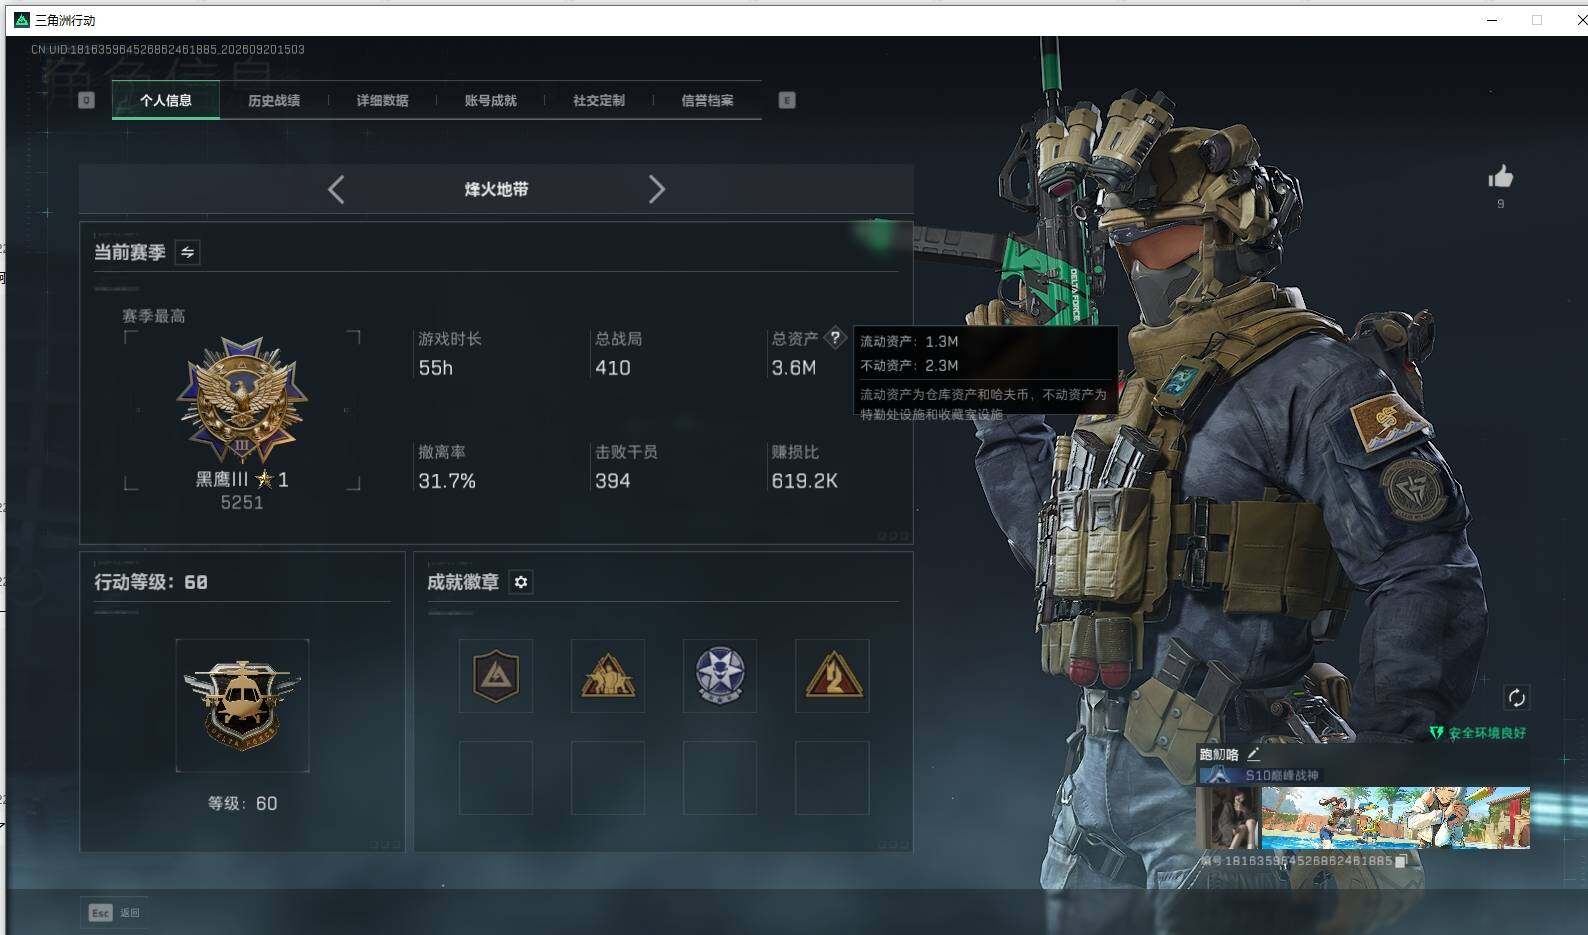Screen dimensions: 1588x935
Task: Go to the 账号成就 tab
Action: click(x=491, y=100)
